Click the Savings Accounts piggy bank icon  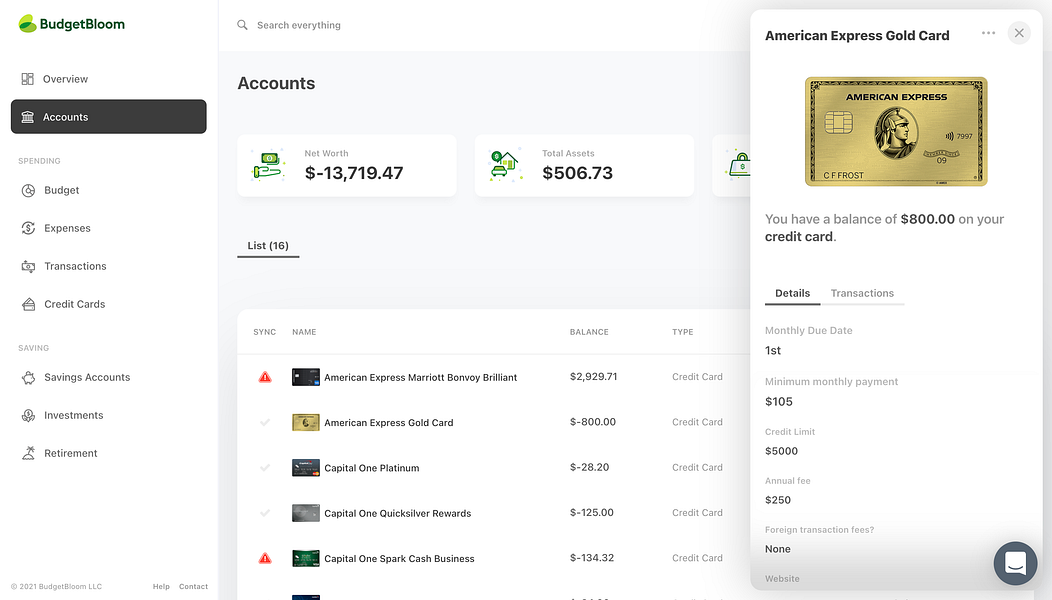(x=28, y=378)
